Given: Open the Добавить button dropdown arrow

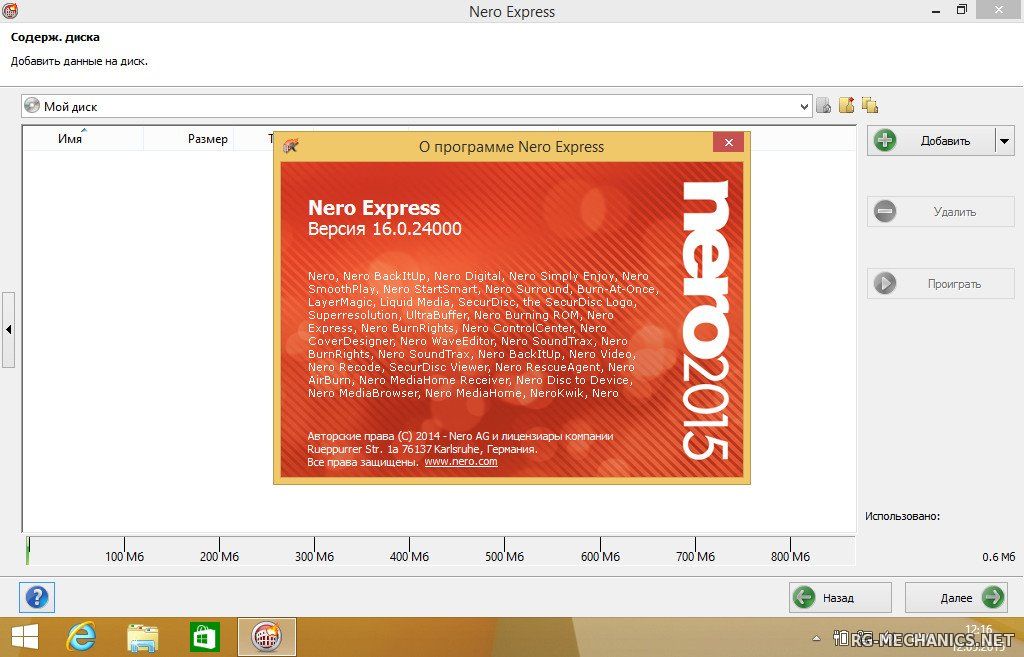Looking at the screenshot, I should [1004, 140].
